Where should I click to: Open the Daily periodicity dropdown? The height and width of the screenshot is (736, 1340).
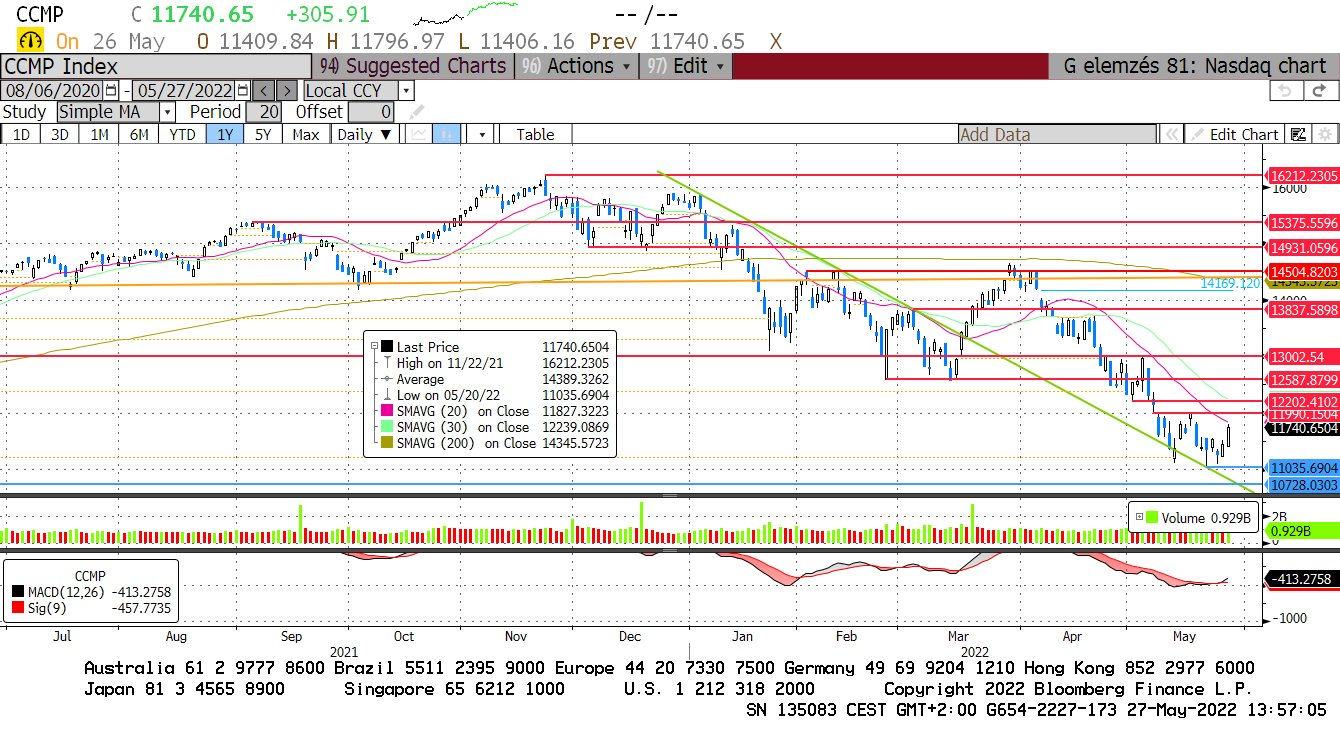pos(365,134)
